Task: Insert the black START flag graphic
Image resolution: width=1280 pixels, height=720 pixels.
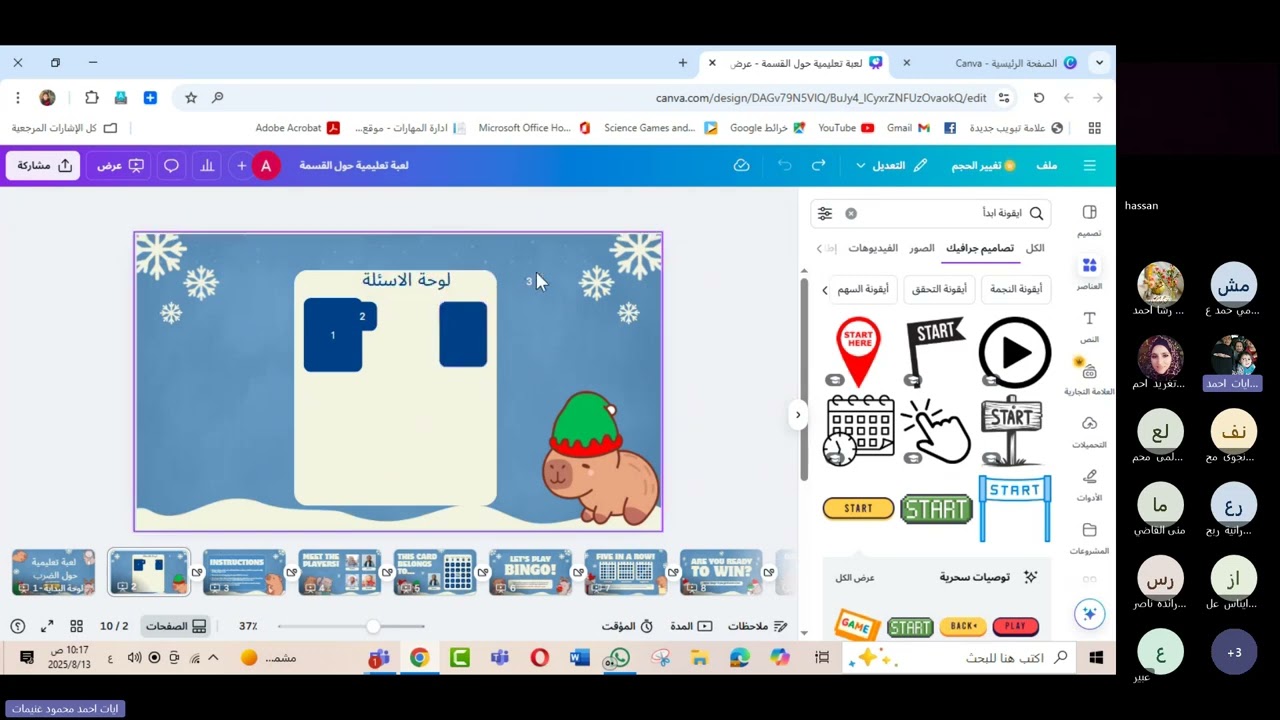Action: (935, 351)
